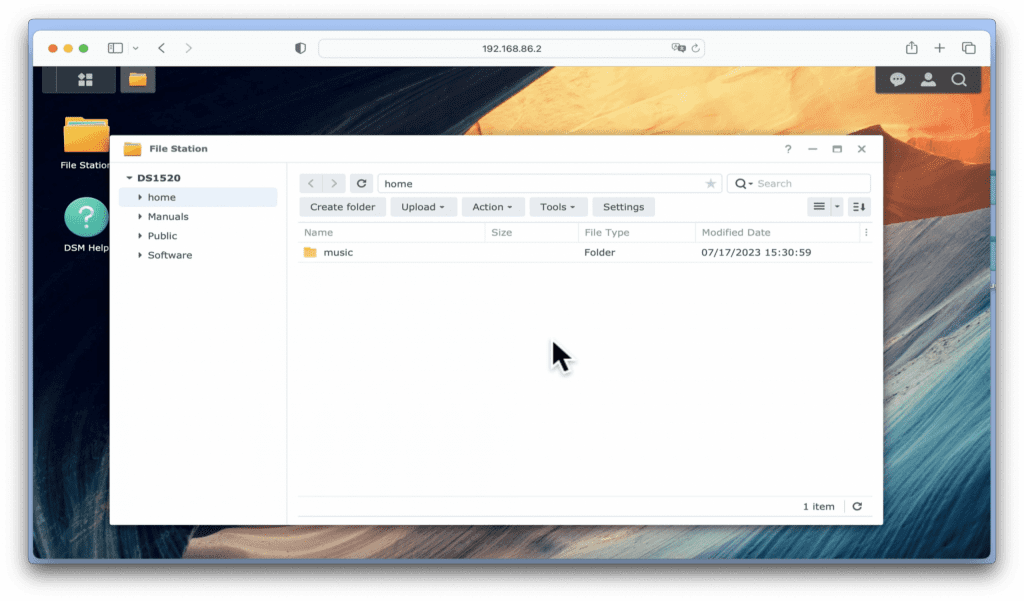Open the view mode dropdown arrow

[837, 207]
